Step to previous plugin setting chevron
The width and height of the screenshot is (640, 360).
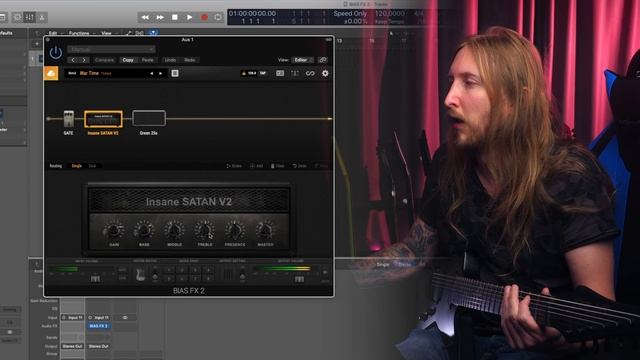coord(73,60)
